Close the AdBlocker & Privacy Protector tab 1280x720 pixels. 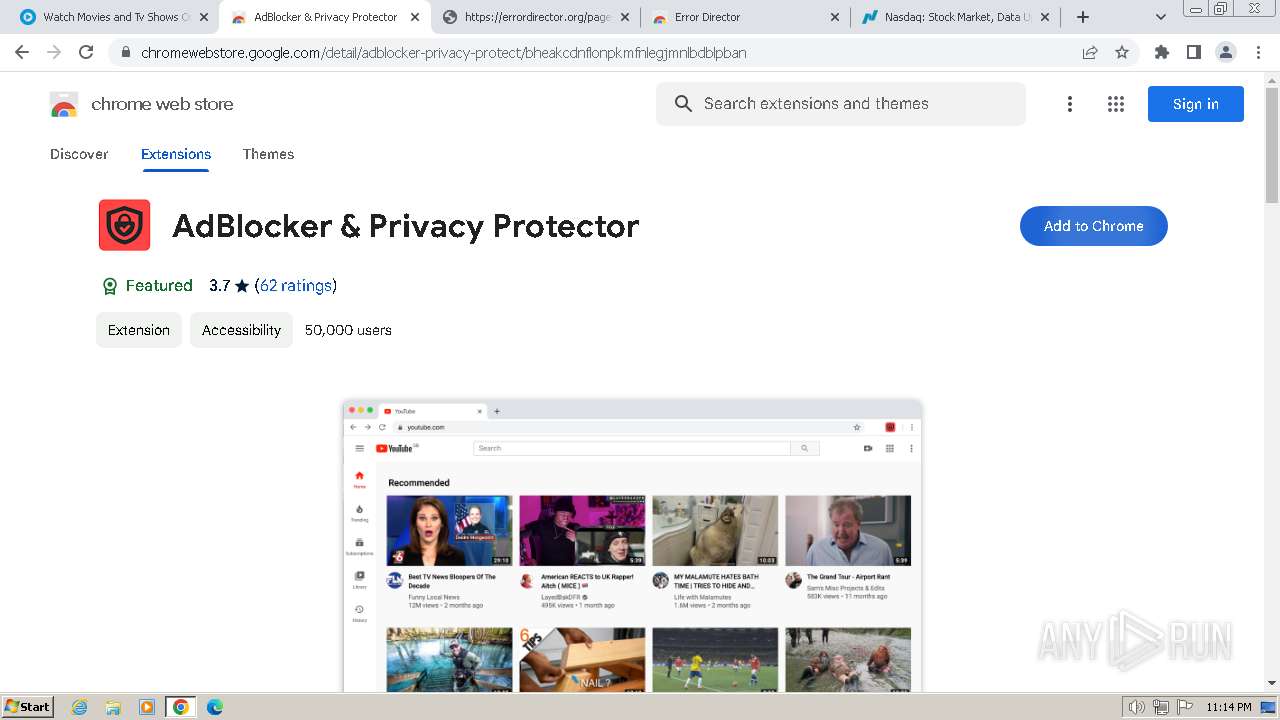tap(415, 17)
